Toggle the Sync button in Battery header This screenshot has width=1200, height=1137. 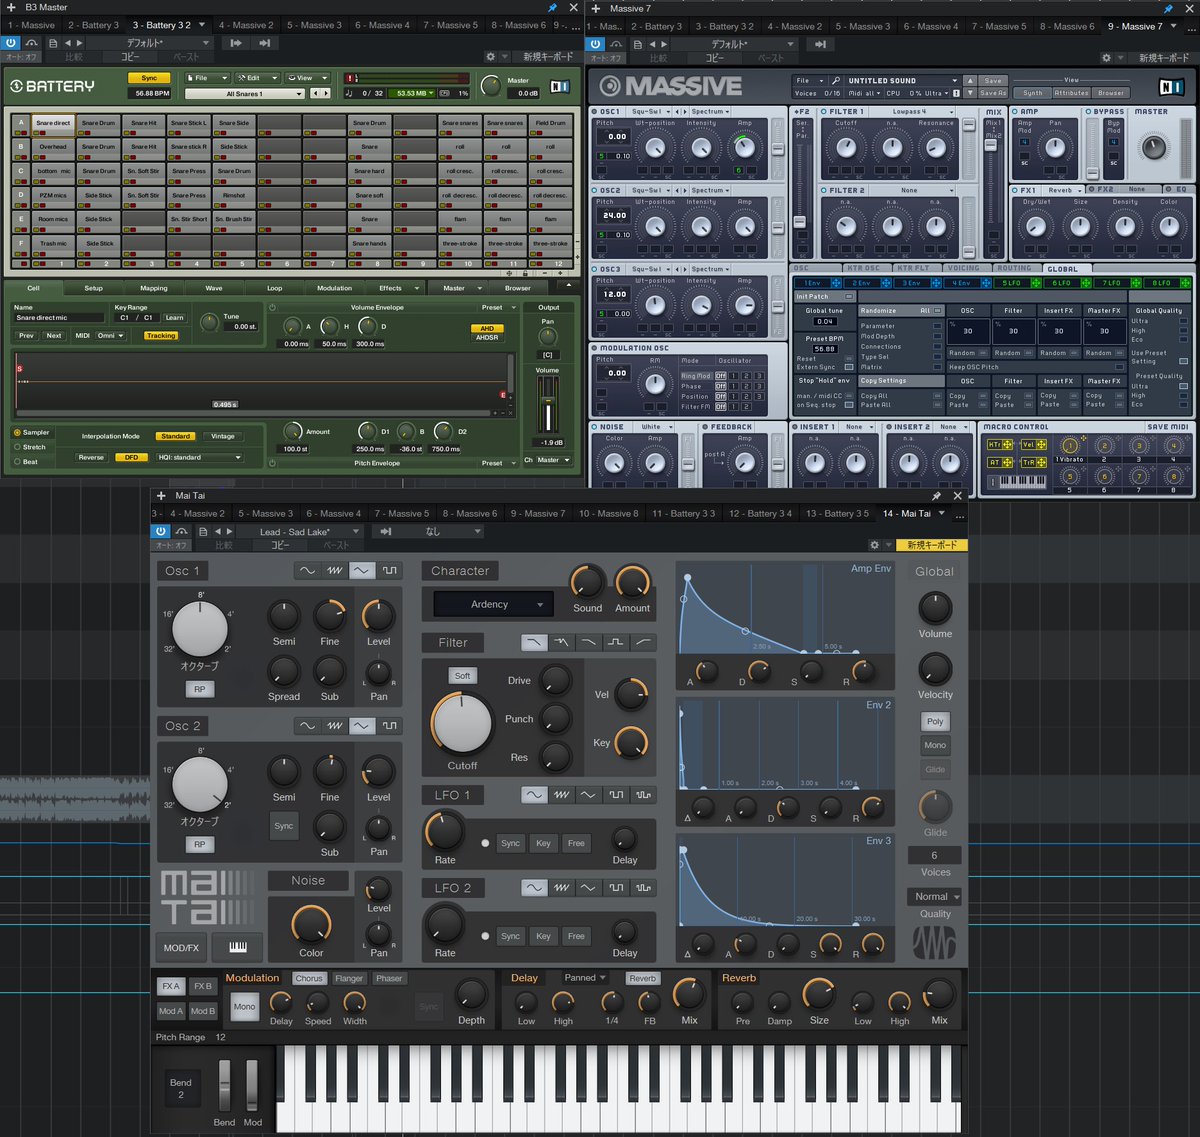coord(149,78)
